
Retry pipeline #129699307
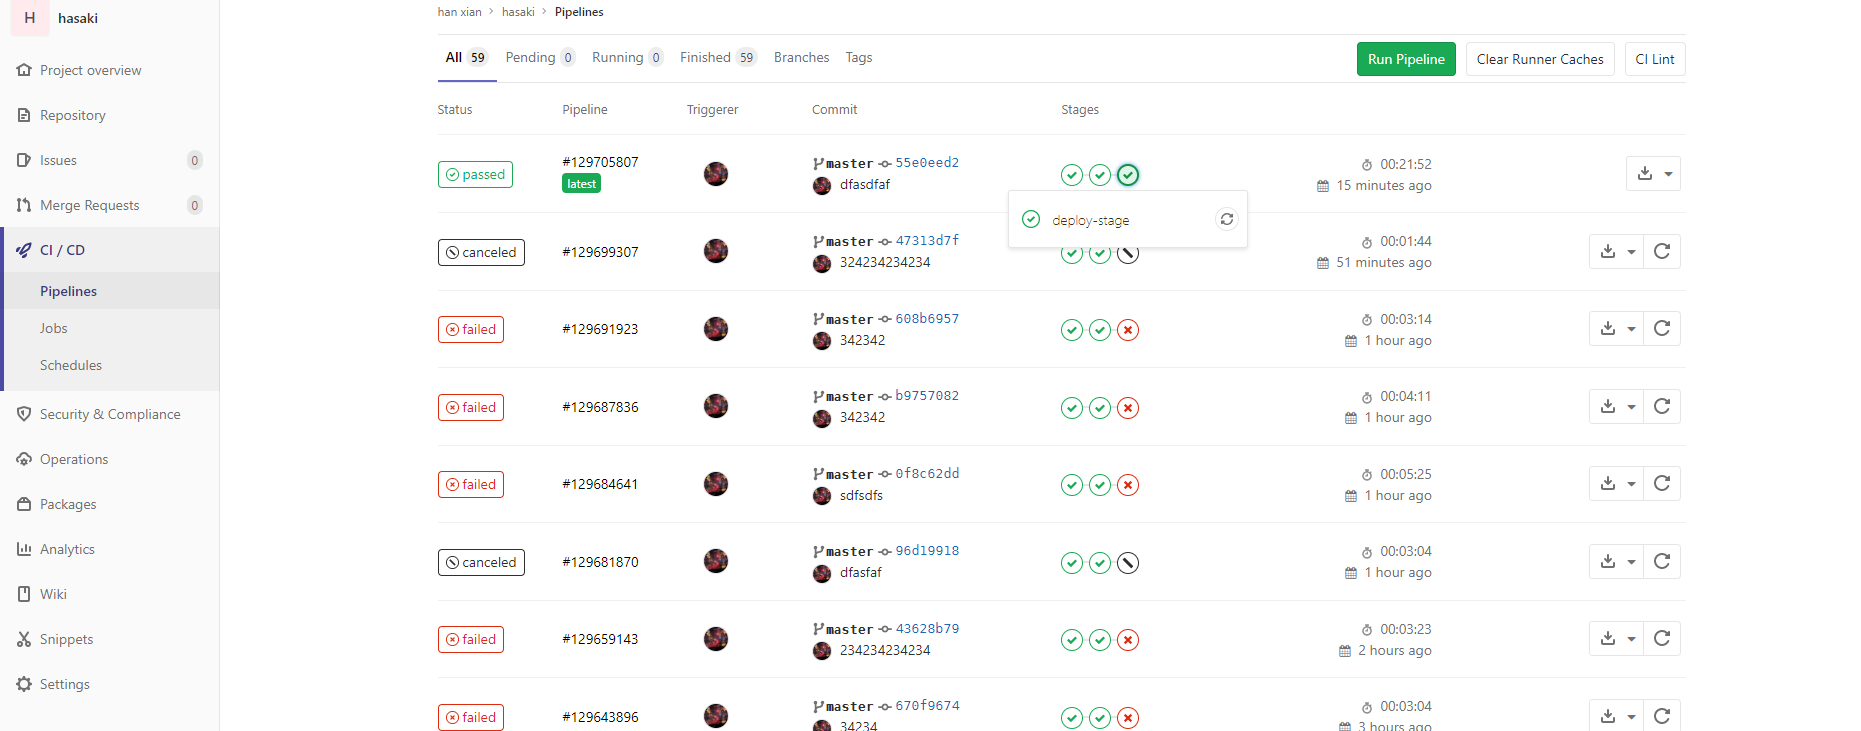[x=1662, y=251]
